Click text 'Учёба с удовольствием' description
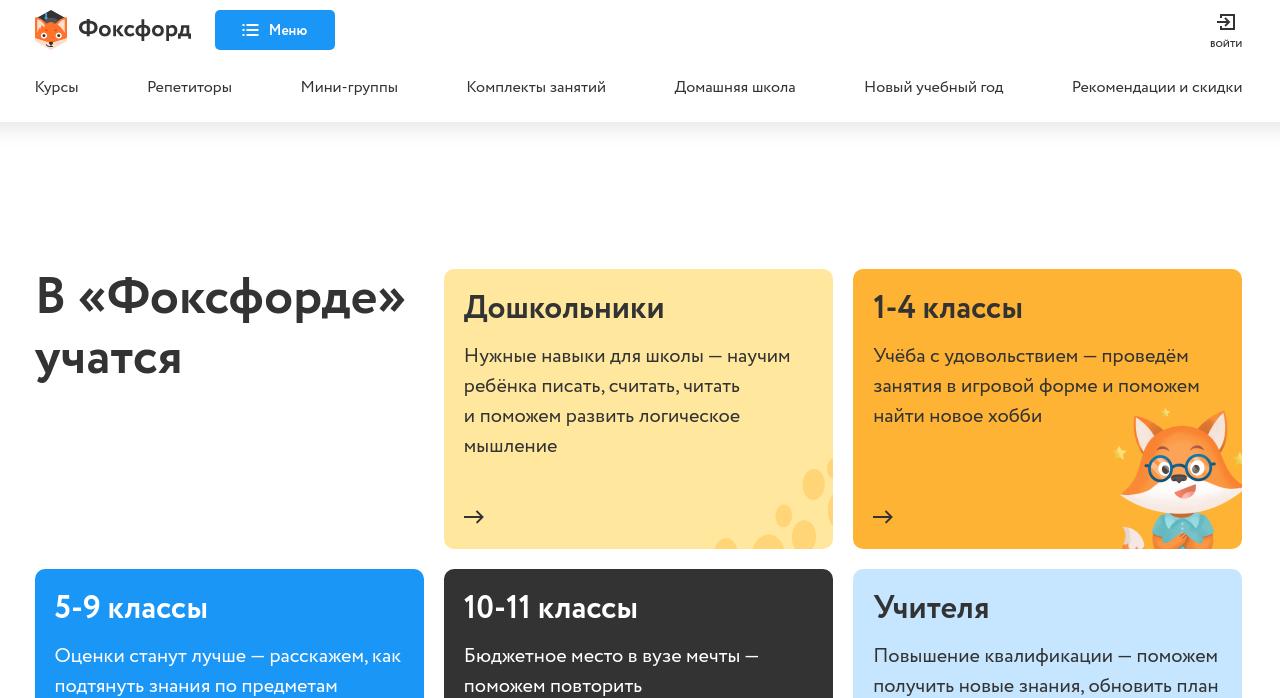 coord(1036,386)
